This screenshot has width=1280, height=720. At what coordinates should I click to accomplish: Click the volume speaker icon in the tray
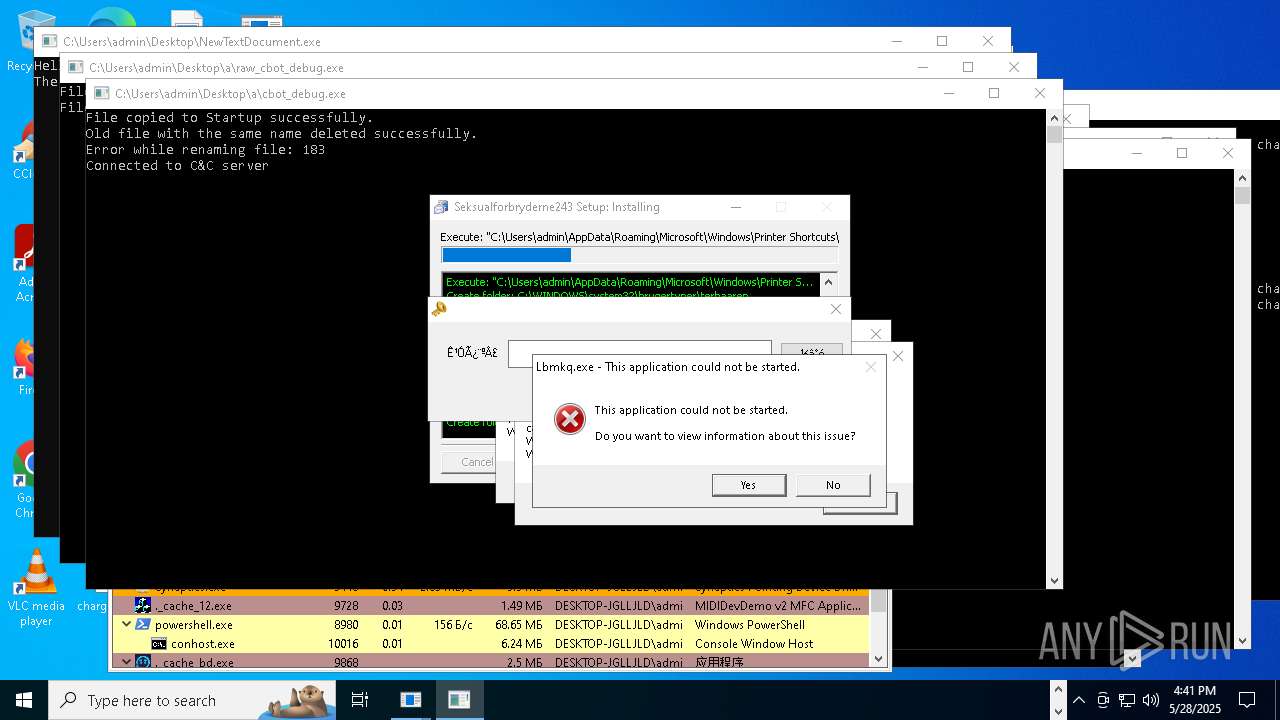coord(1151,700)
